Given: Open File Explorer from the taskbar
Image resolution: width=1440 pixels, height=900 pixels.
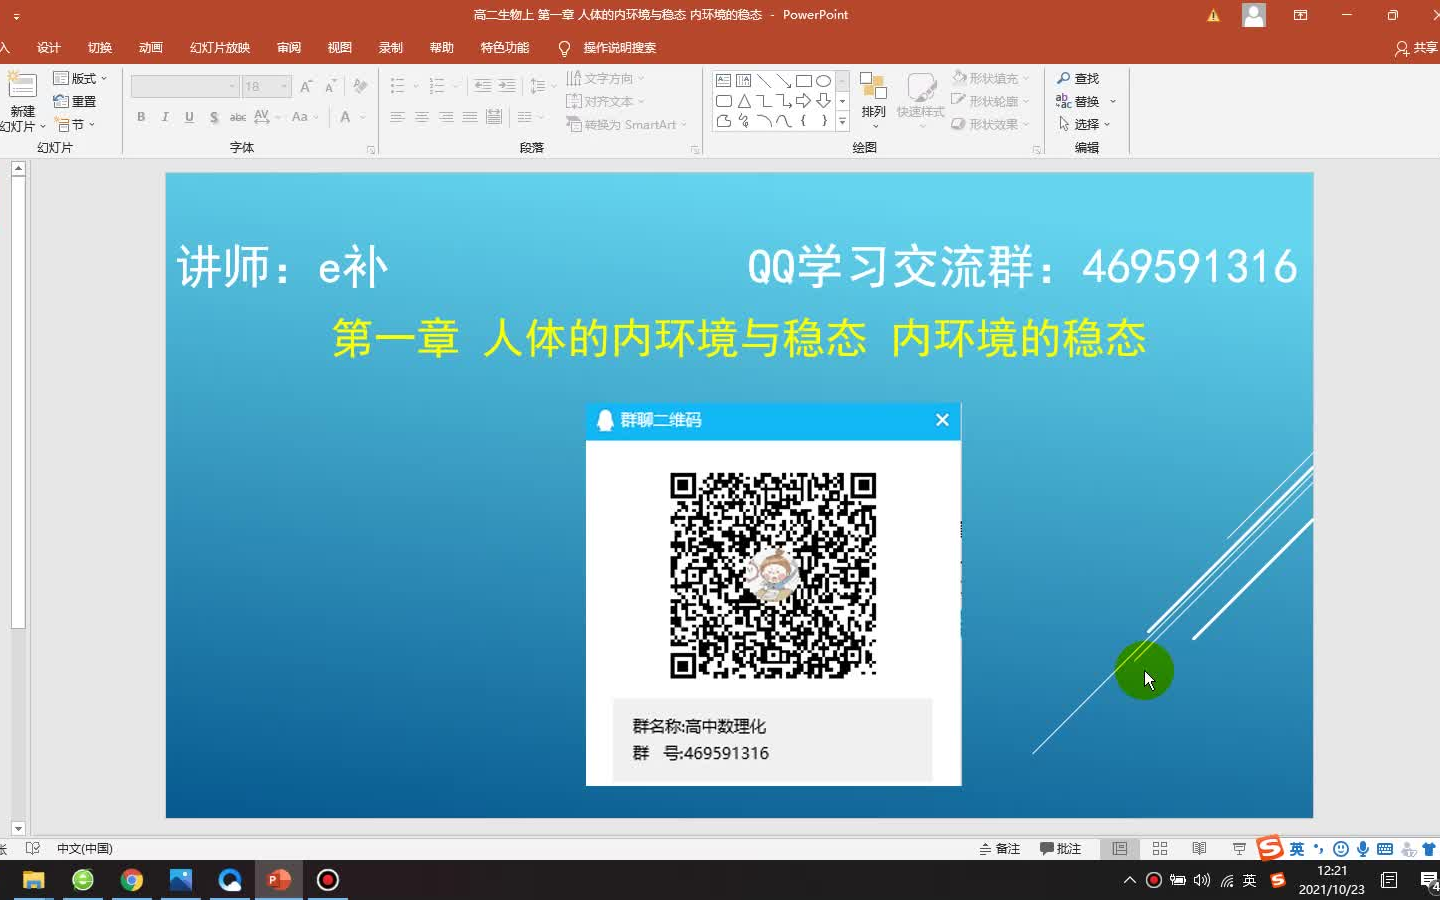Looking at the screenshot, I should tap(33, 880).
